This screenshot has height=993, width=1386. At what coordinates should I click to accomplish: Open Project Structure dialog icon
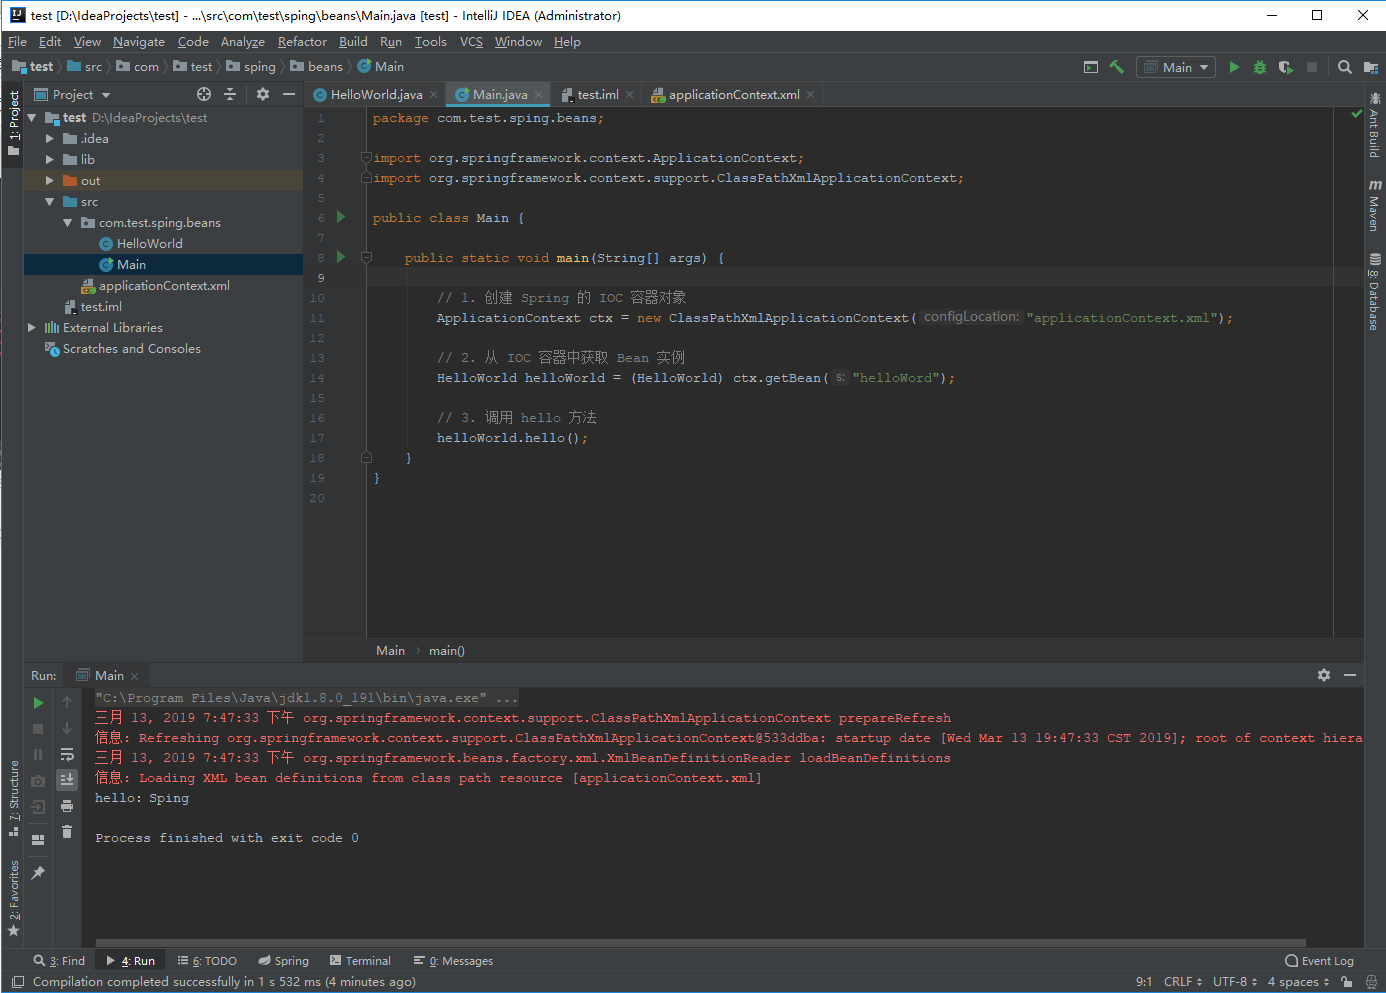[1371, 67]
